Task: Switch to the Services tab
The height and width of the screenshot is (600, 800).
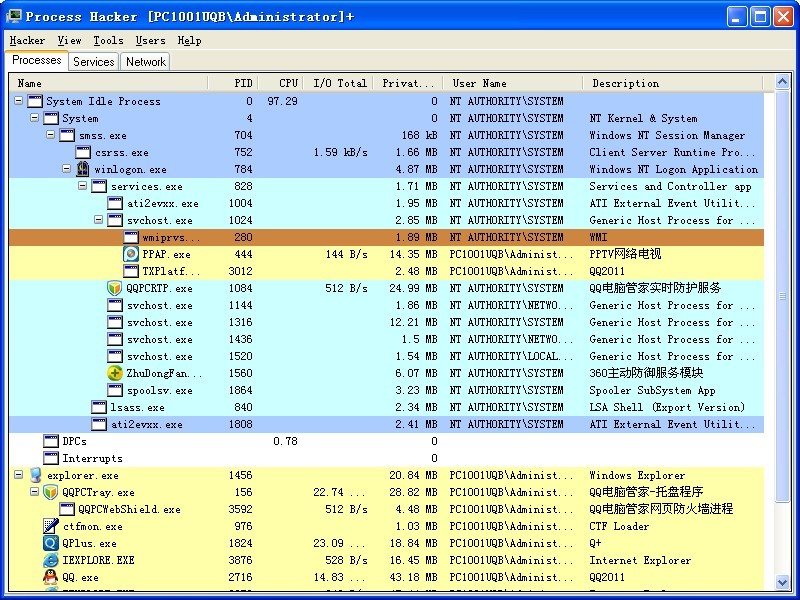Action: (x=94, y=62)
